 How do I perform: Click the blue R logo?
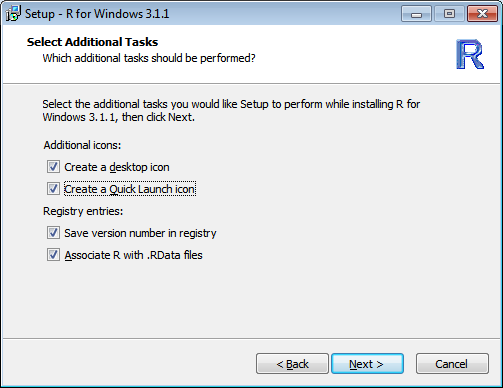[470, 54]
